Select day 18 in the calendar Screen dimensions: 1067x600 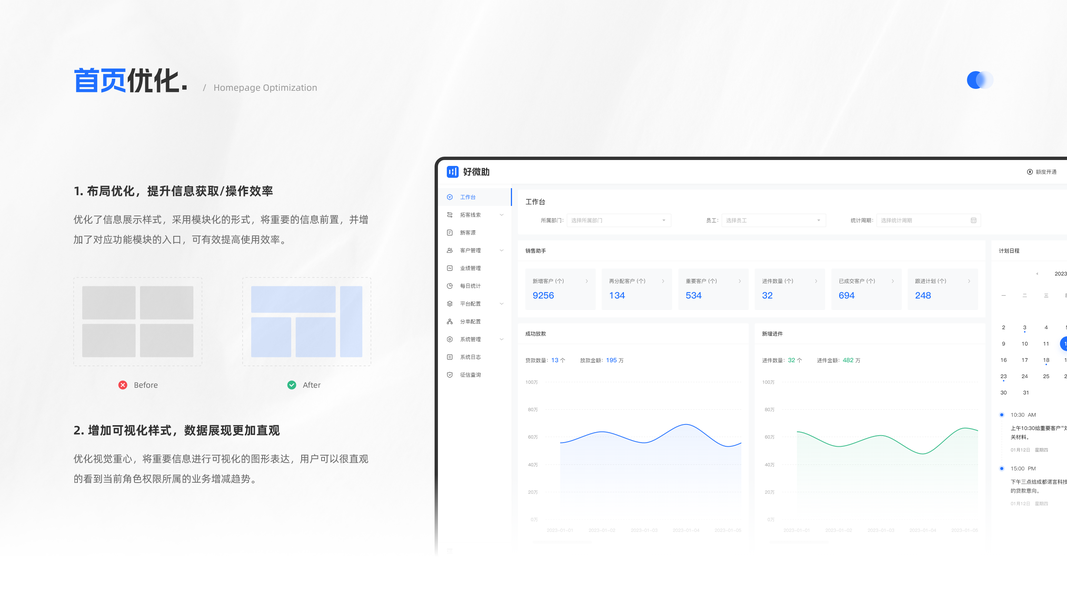tap(1046, 361)
